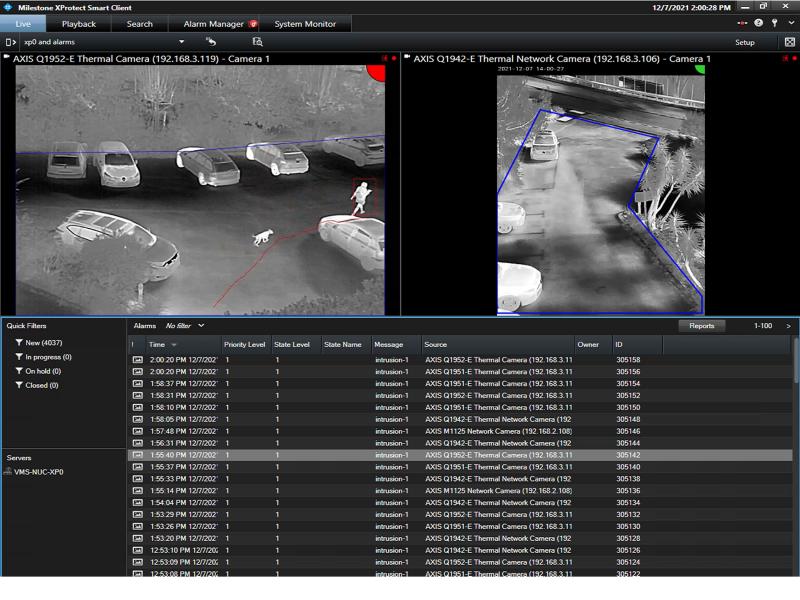
Task: Click the funnel icon next to New
Action: click(19, 342)
